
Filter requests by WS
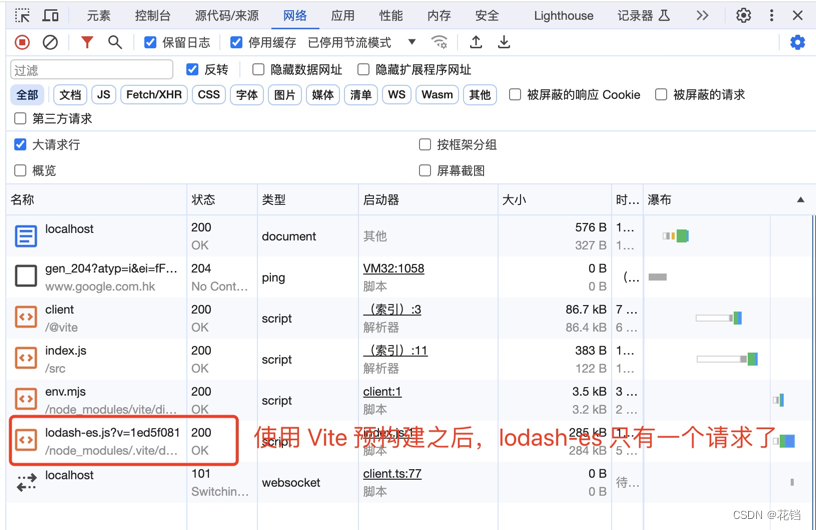point(397,95)
